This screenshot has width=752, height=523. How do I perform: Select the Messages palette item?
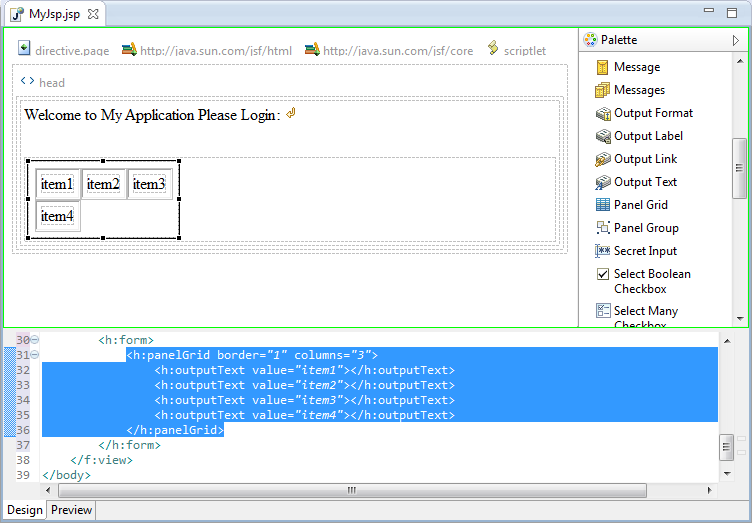tap(639, 90)
